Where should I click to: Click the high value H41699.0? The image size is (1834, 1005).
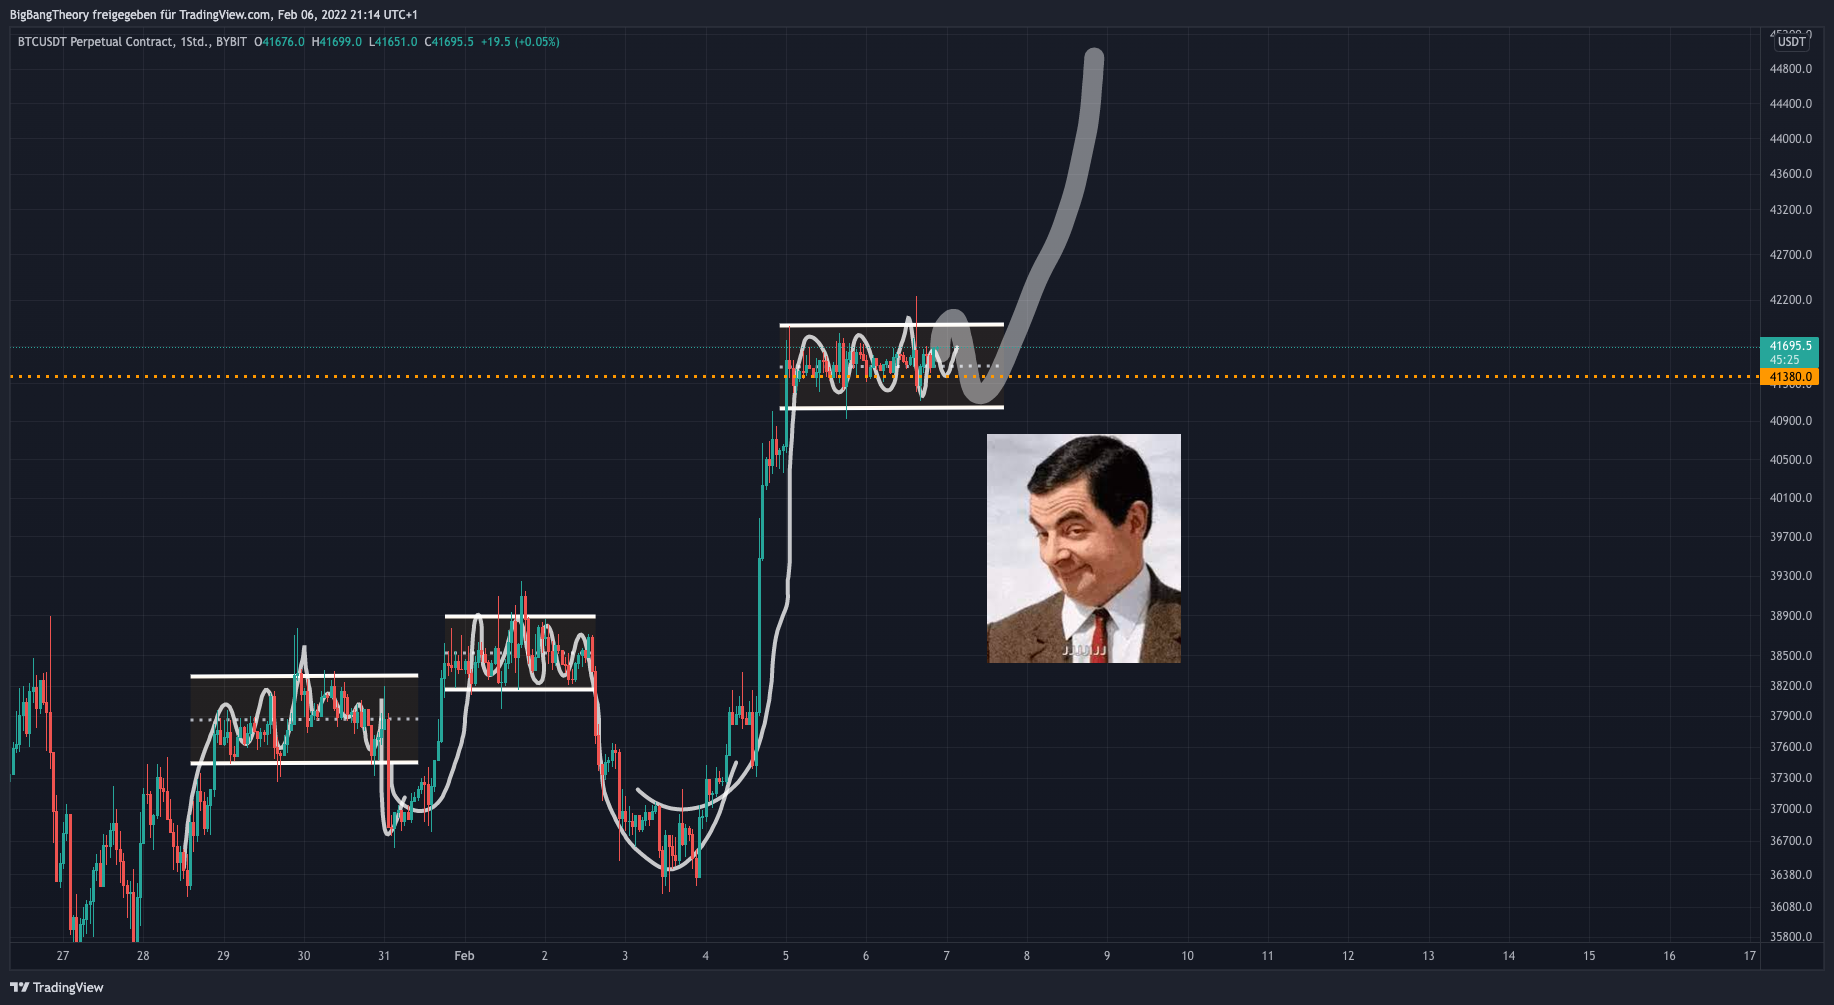[x=337, y=42]
